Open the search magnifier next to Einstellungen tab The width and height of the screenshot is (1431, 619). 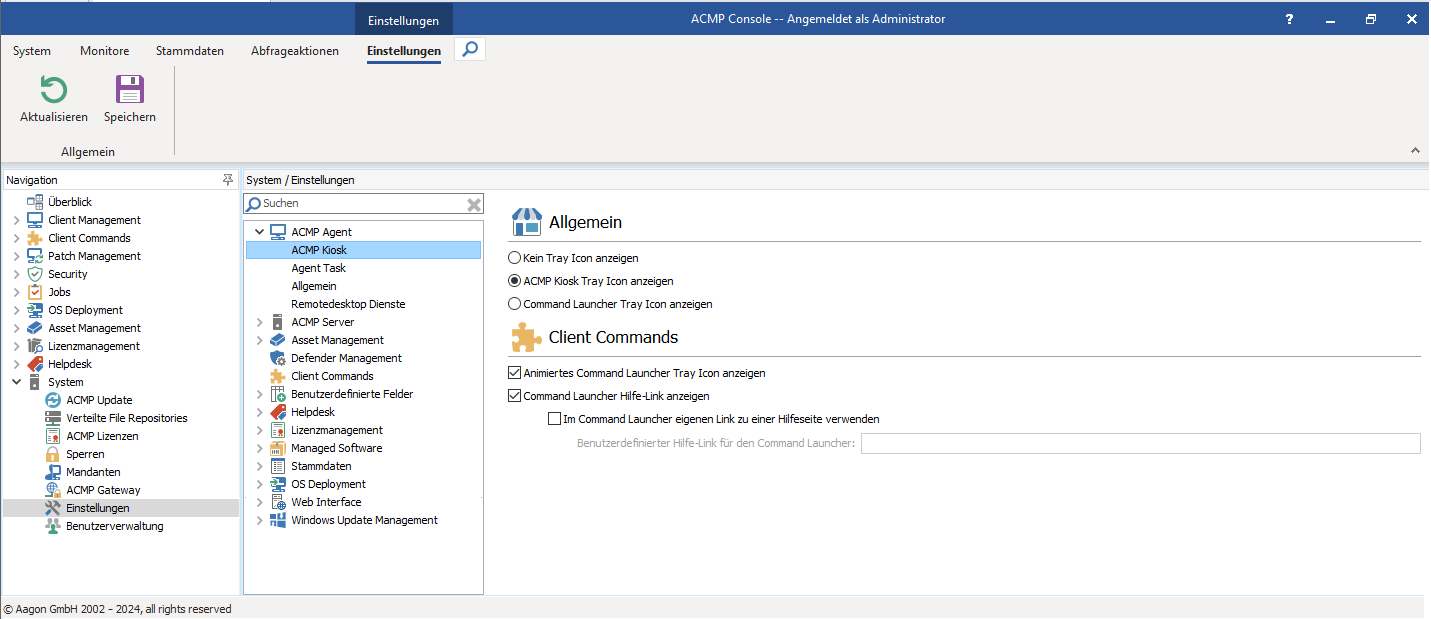click(469, 48)
